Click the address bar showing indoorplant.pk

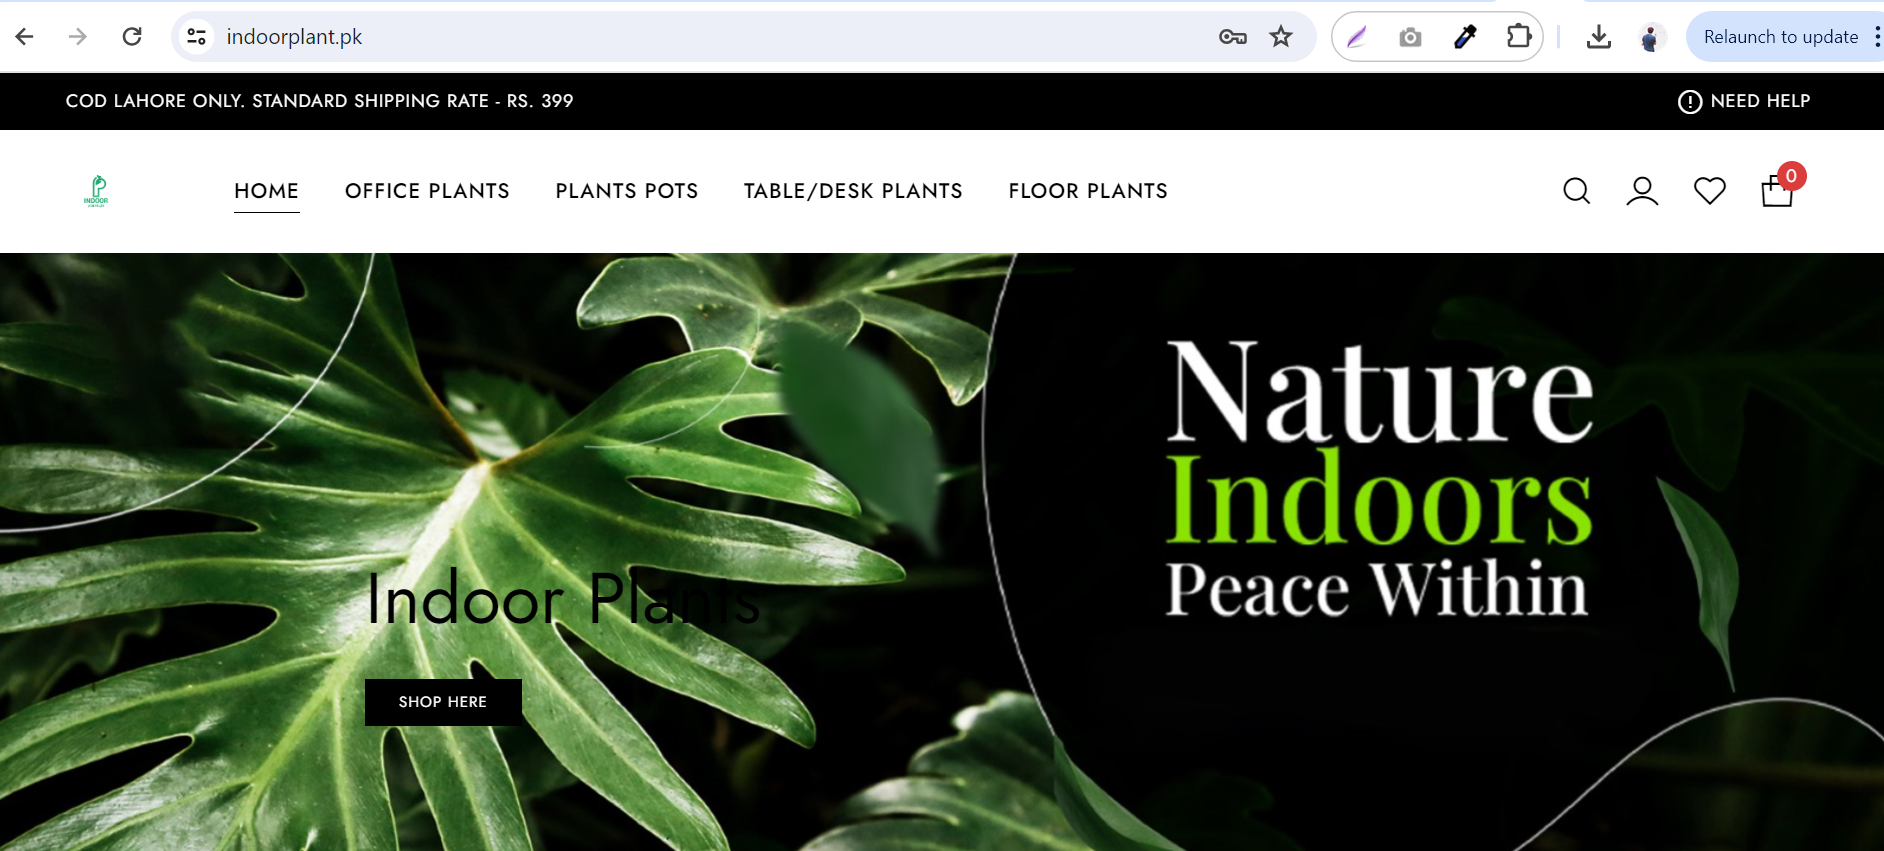point(700,37)
